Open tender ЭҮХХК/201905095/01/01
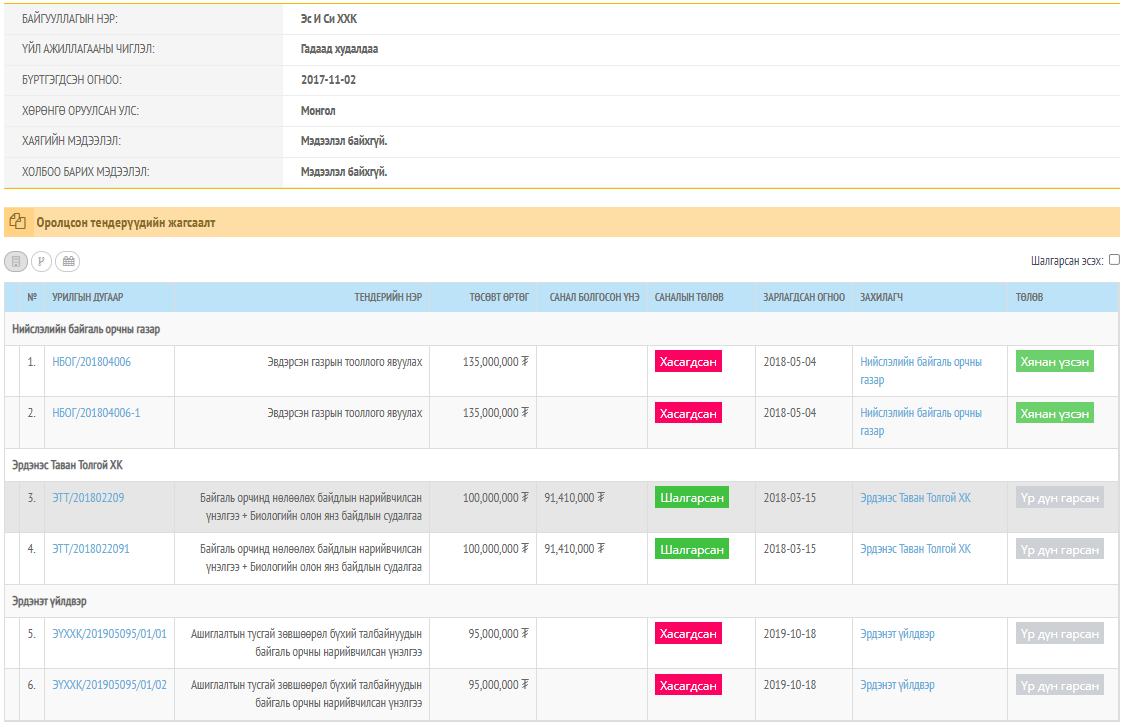The width and height of the screenshot is (1124, 726). coord(110,634)
